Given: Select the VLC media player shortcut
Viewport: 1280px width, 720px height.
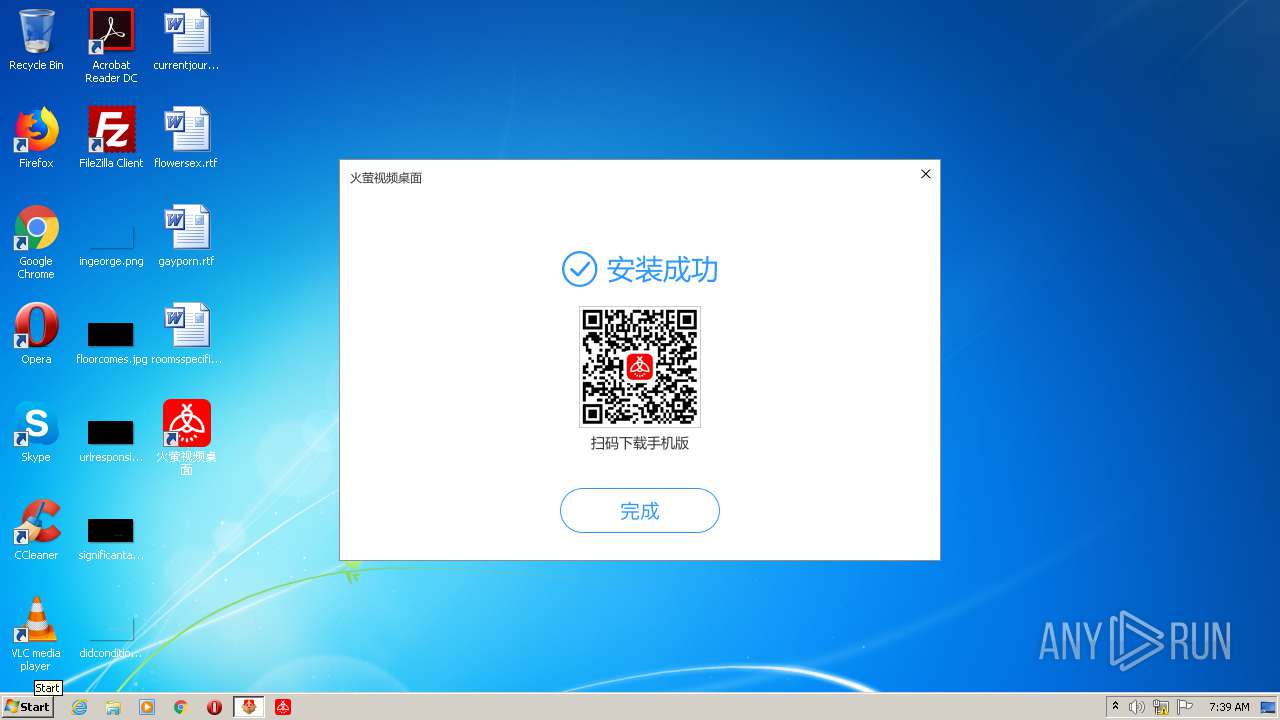Looking at the screenshot, I should click(36, 634).
